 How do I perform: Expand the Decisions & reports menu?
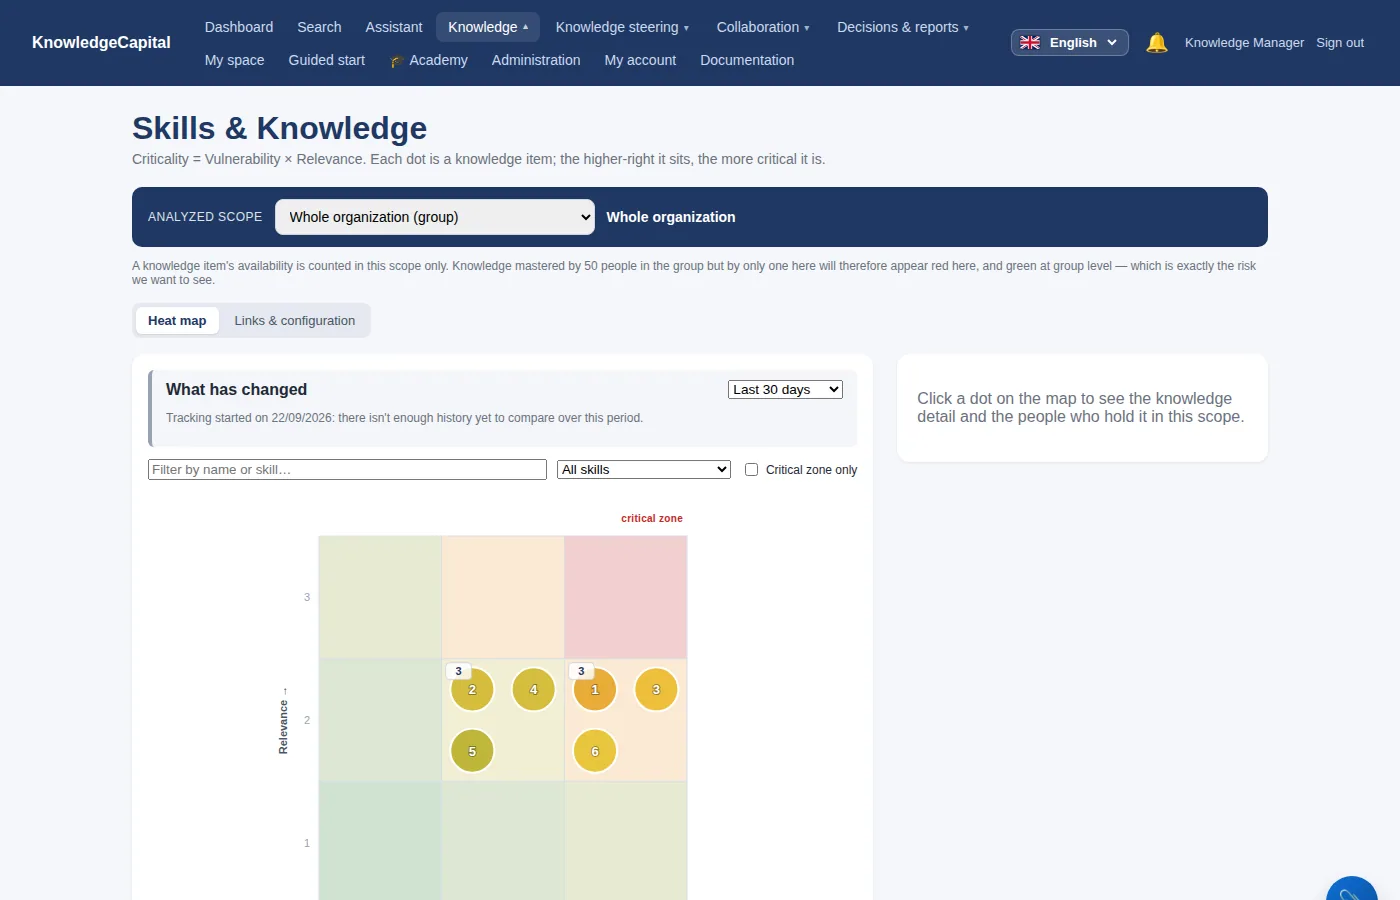click(903, 27)
